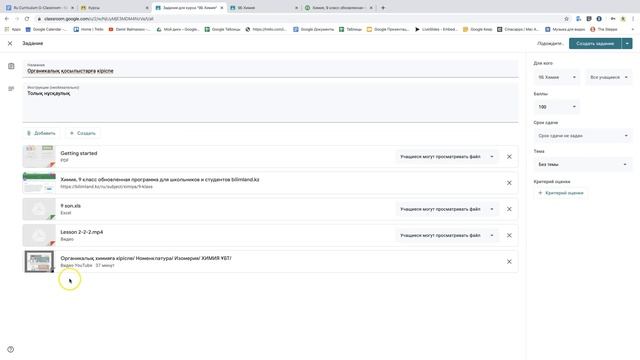Open the topic dropdown Без темы
640x360 pixels.
[582, 164]
